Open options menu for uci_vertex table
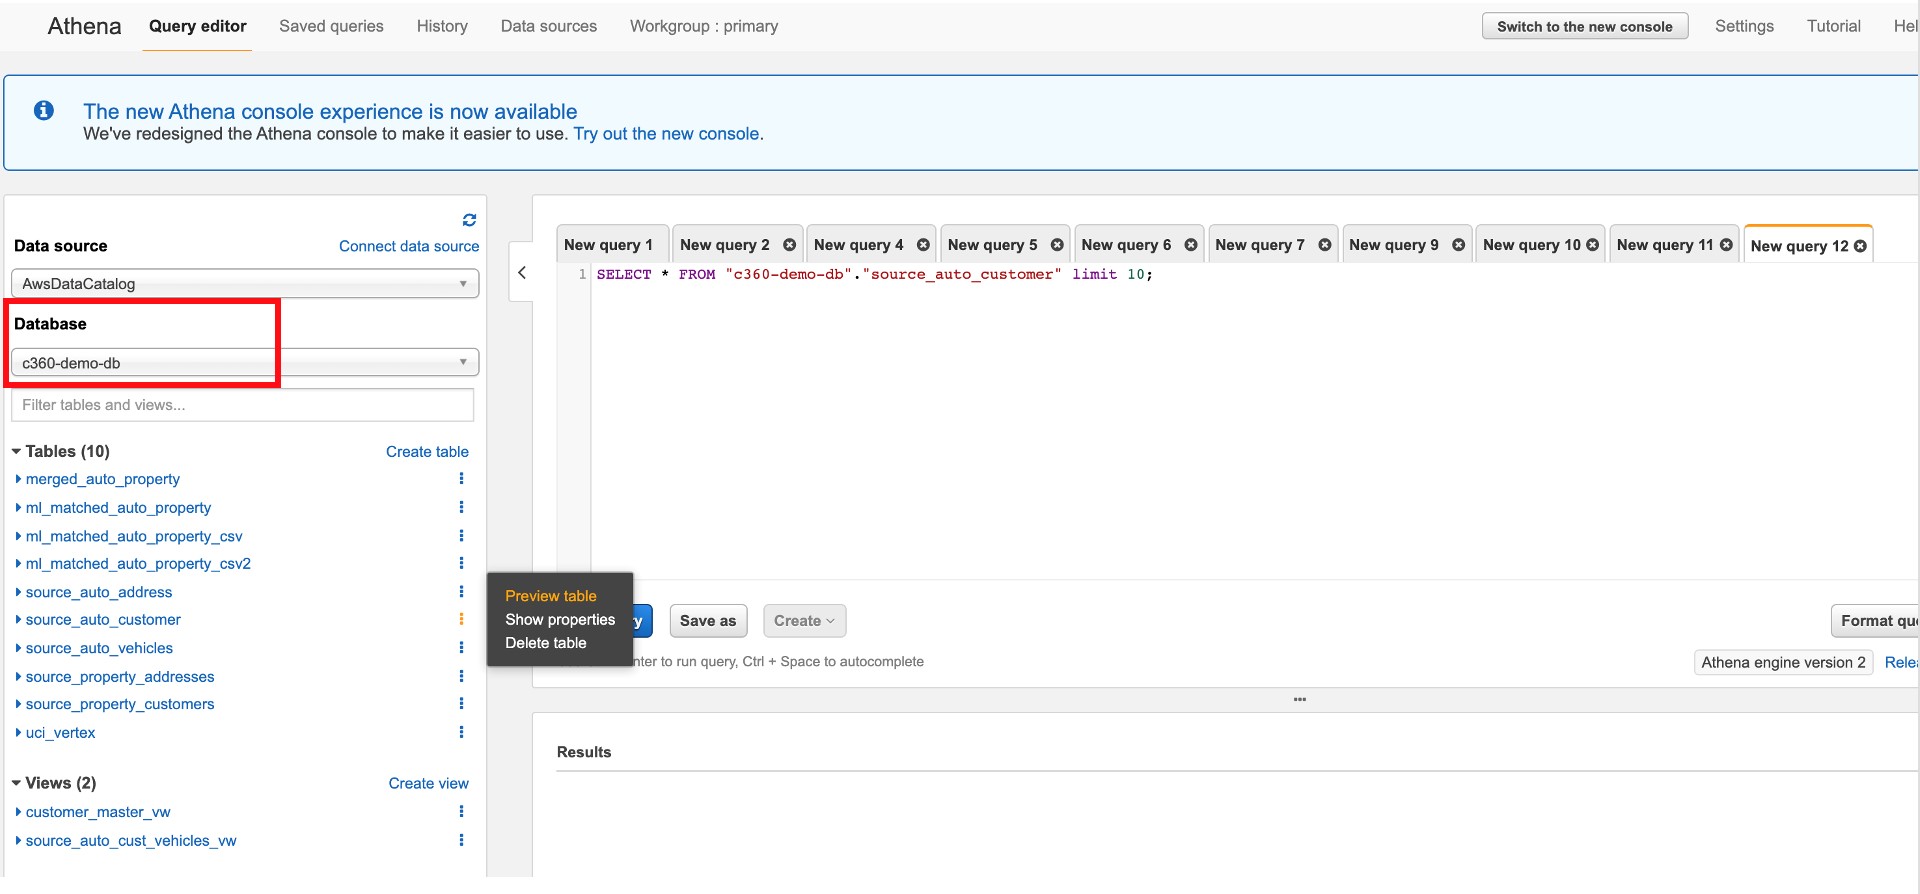 tap(461, 732)
